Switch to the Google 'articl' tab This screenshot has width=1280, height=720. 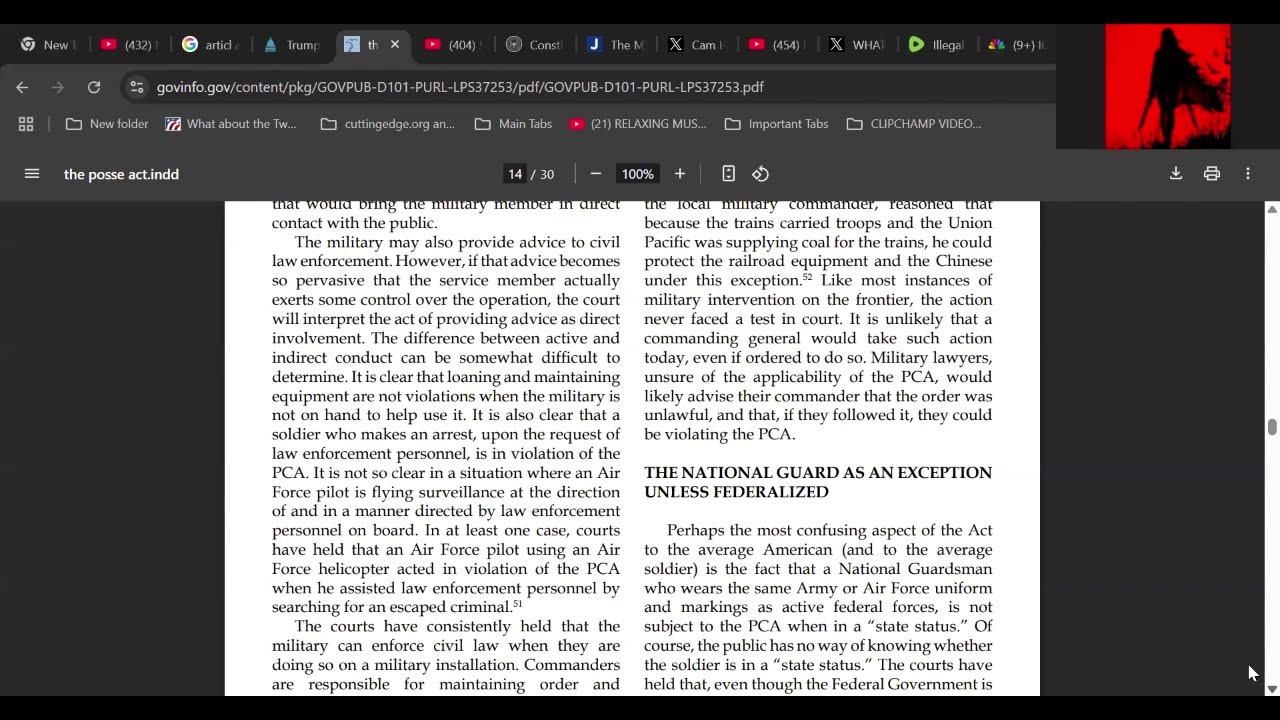[210, 45]
